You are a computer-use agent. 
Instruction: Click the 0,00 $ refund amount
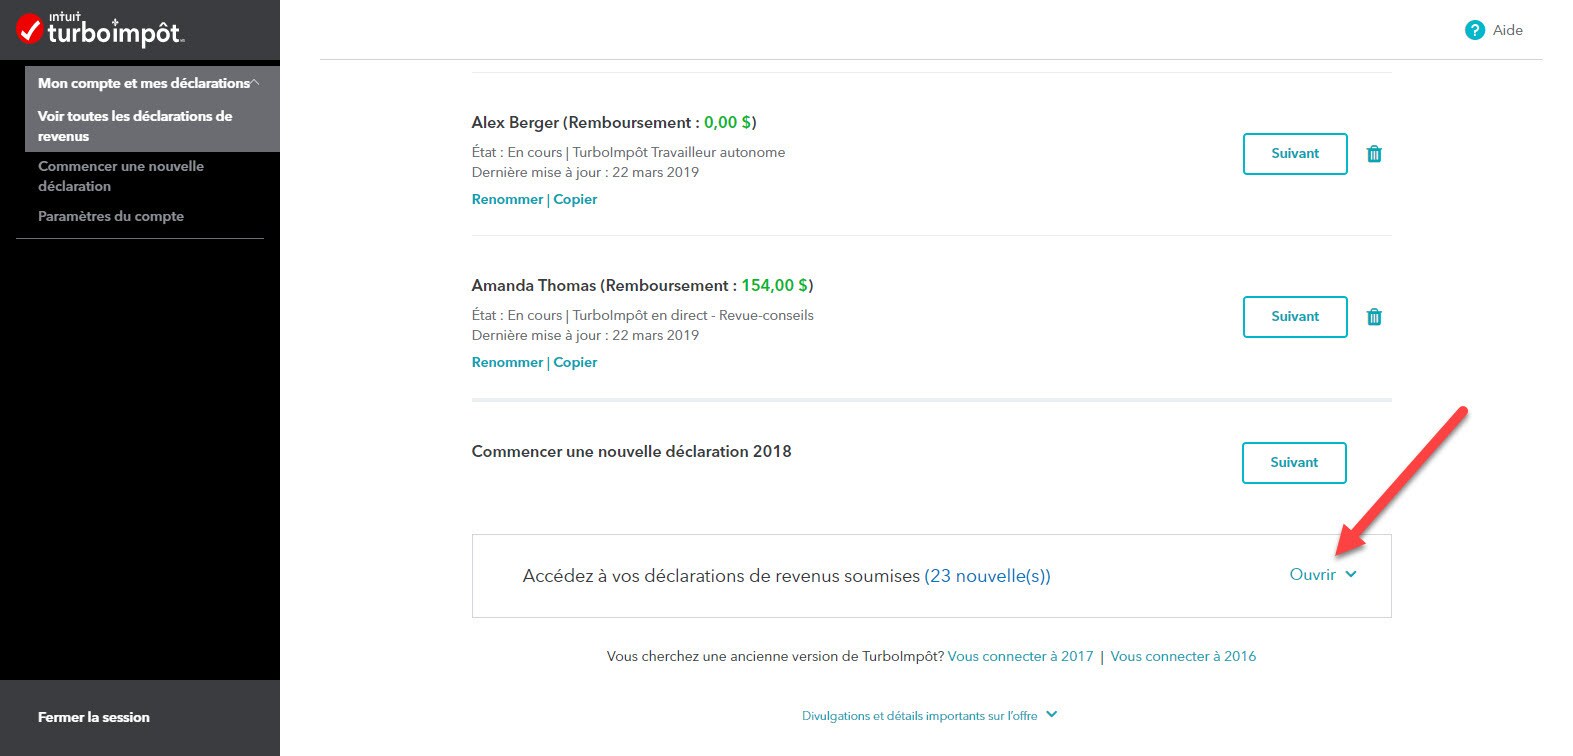point(728,122)
